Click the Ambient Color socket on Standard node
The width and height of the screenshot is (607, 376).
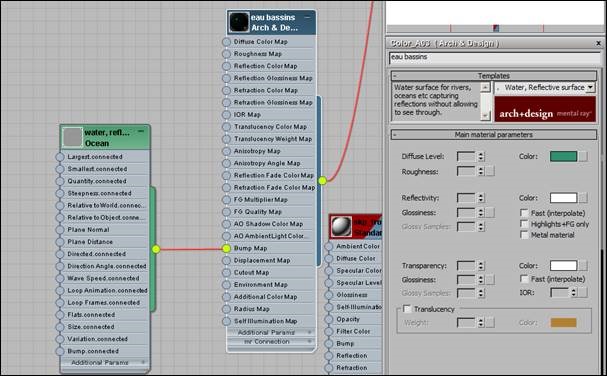(329, 246)
